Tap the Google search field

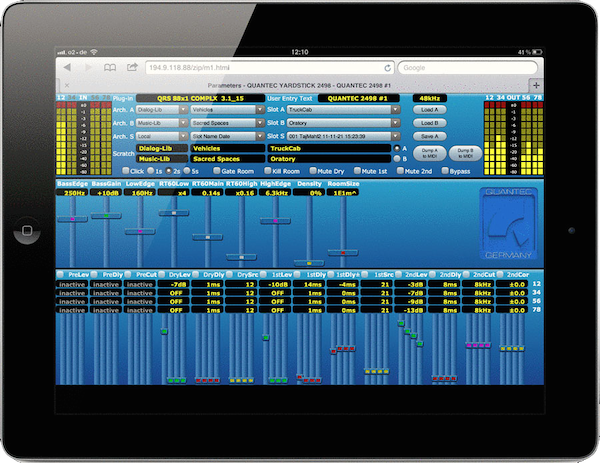pos(468,68)
